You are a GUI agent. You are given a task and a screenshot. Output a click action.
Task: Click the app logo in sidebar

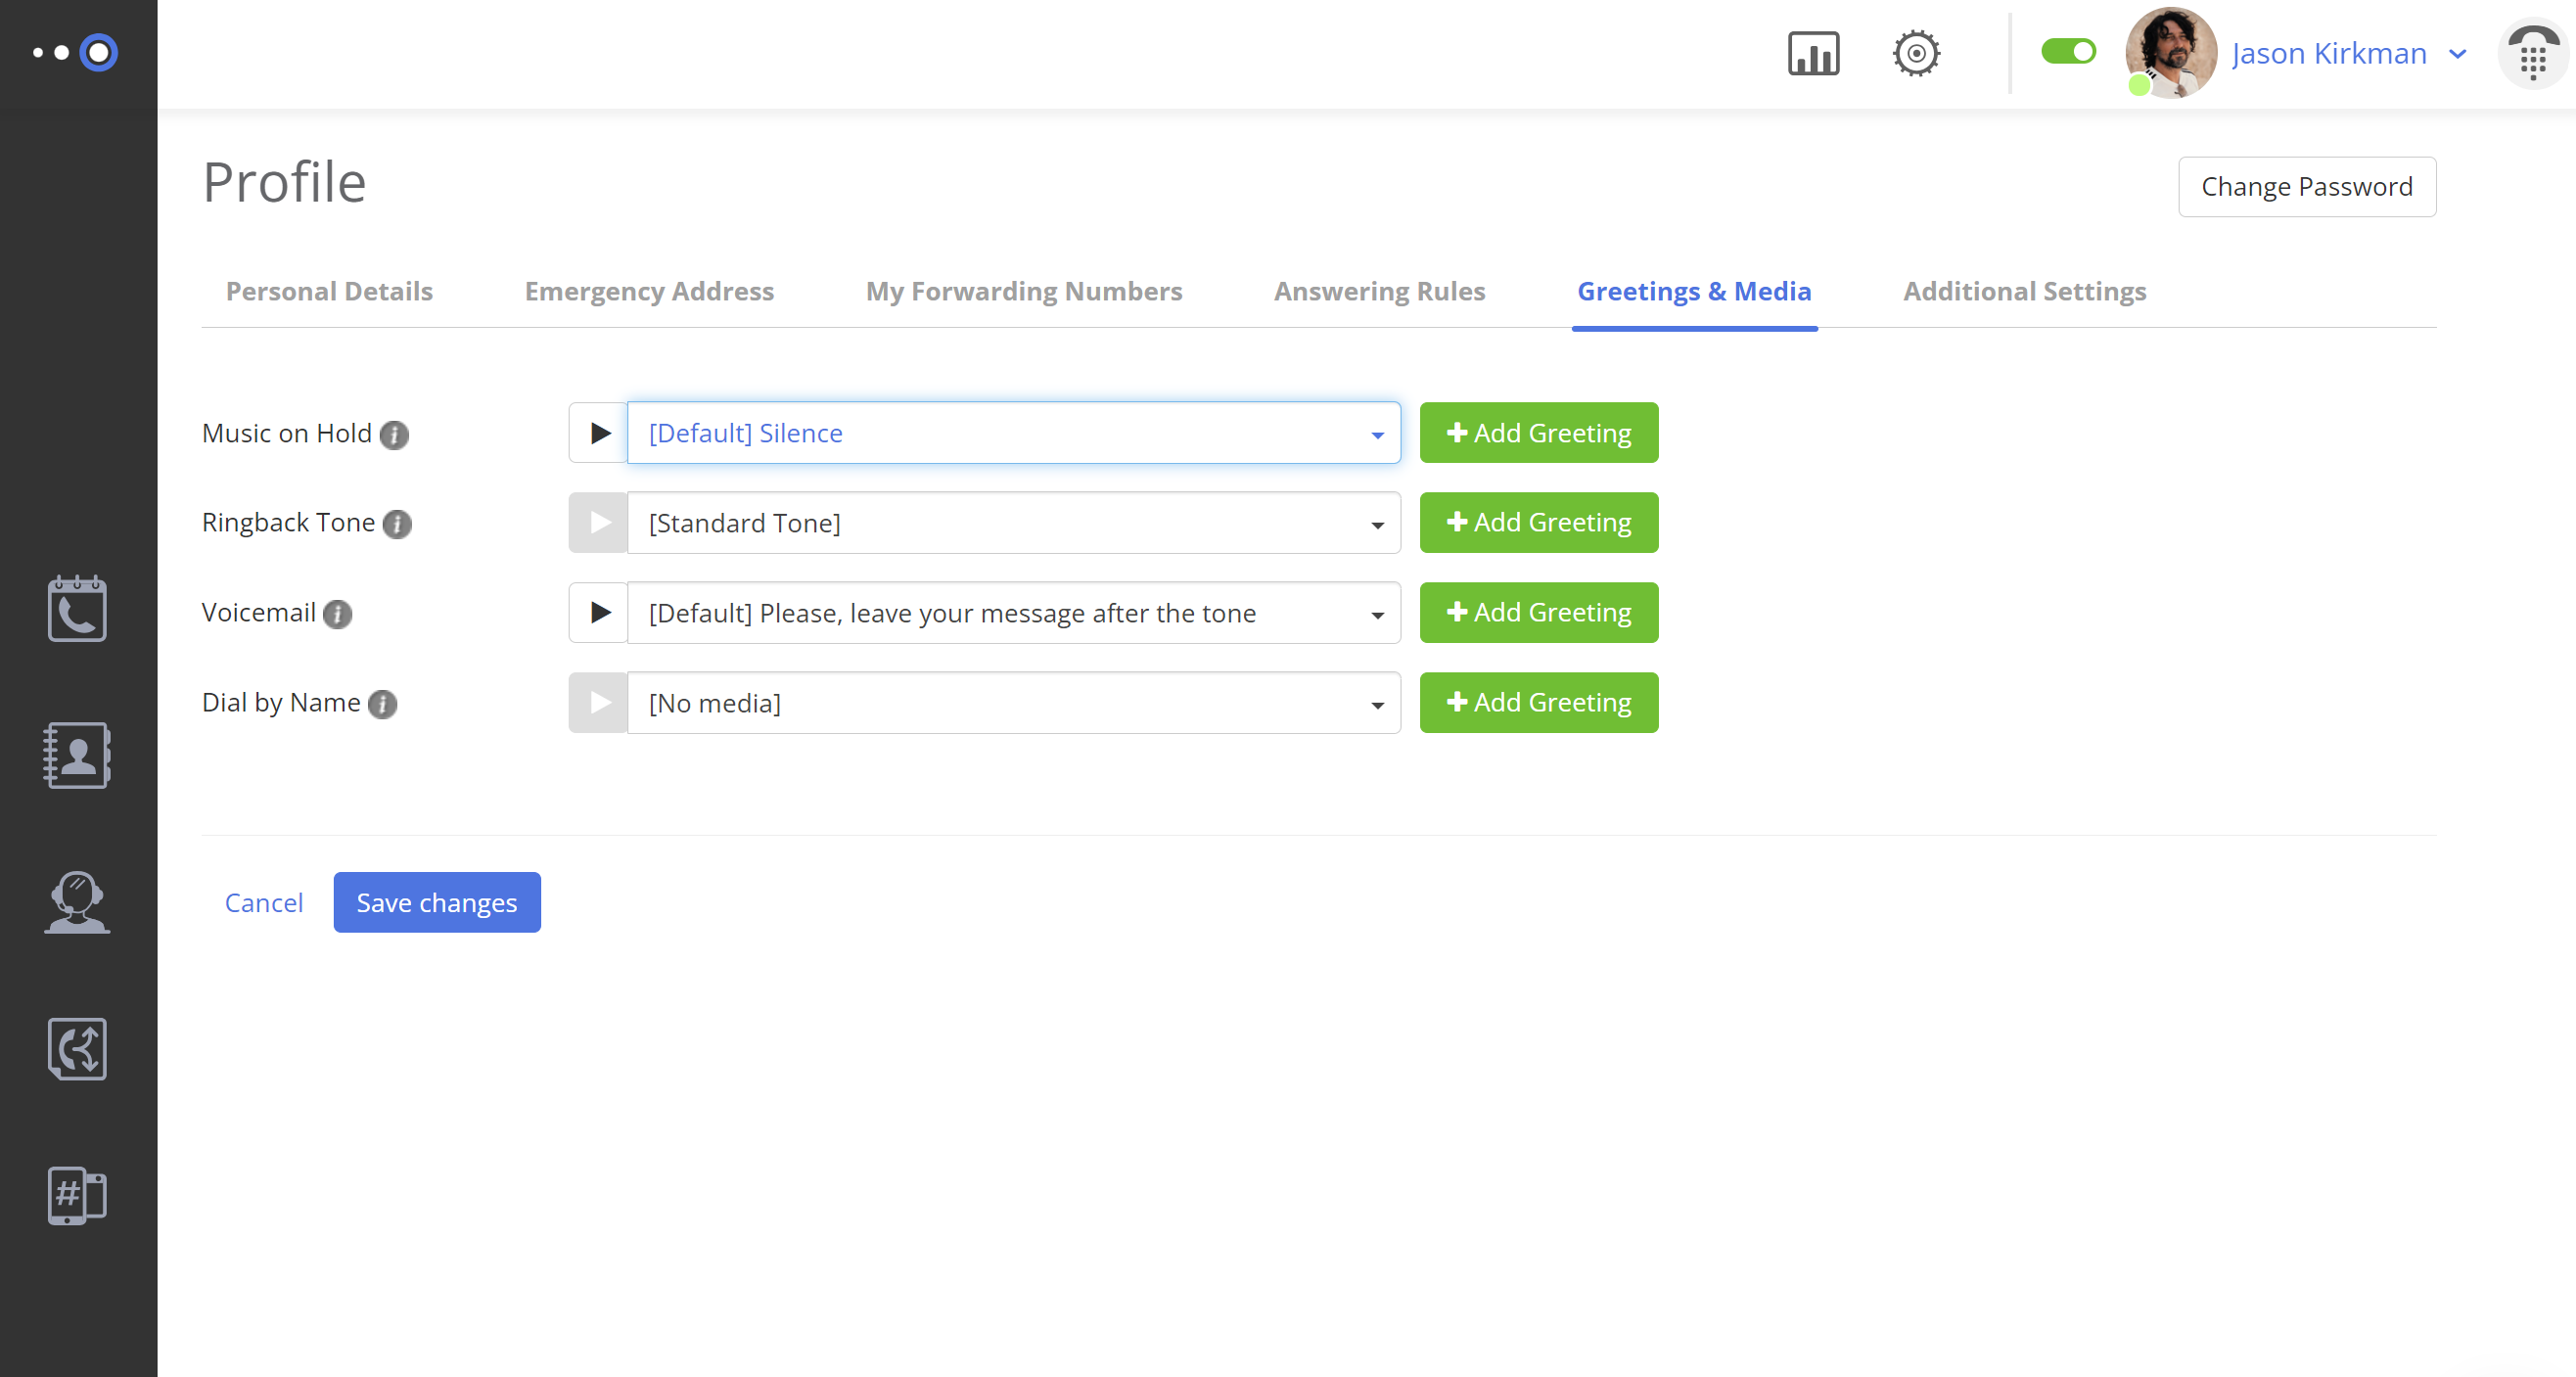point(76,52)
